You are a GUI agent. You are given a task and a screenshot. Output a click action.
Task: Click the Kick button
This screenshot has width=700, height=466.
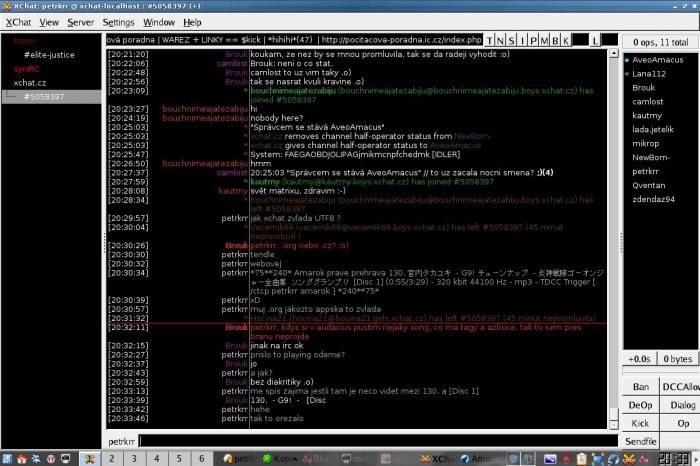pos(641,424)
